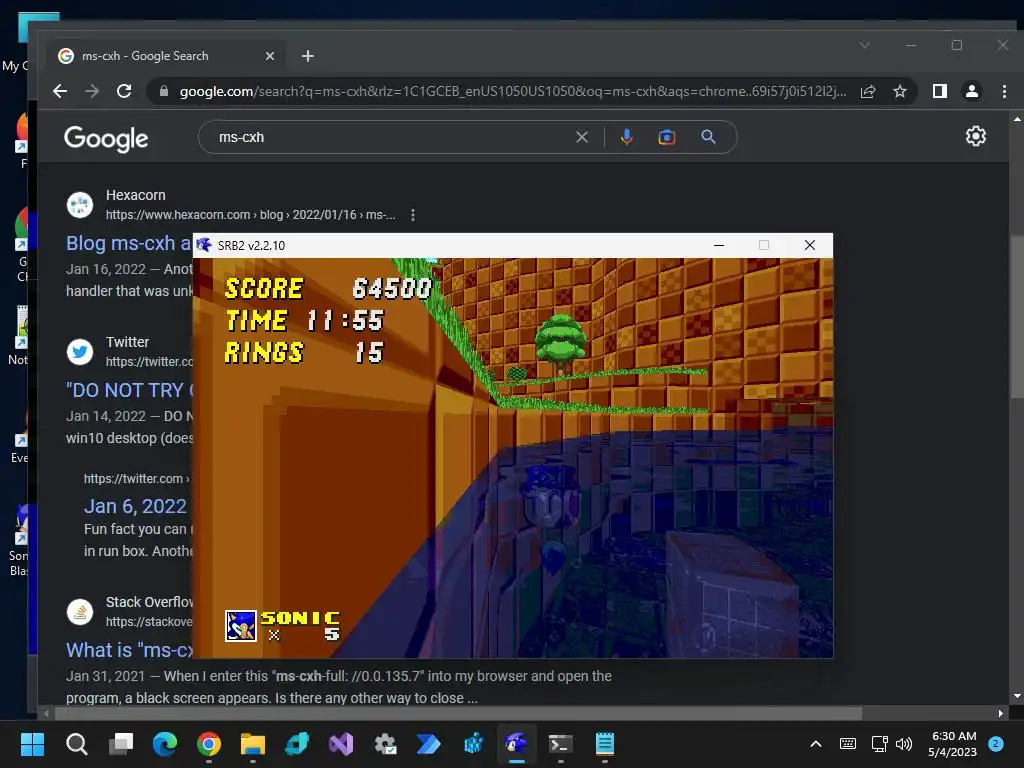Open Chrome three-dot menu
This screenshot has height=768, width=1024.
tap(1004, 91)
